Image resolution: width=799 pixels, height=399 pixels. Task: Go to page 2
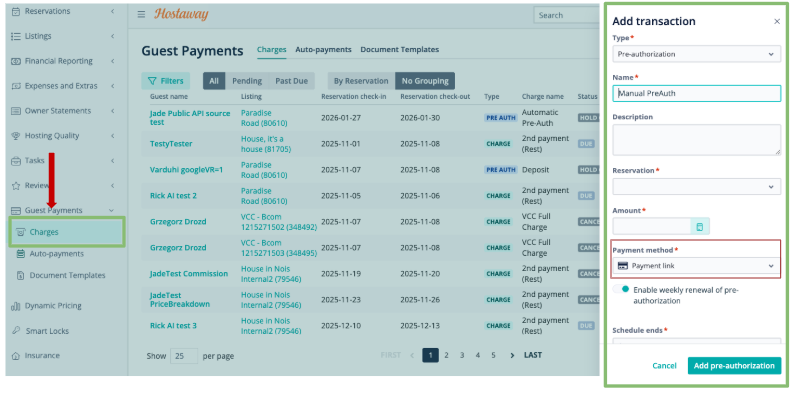tap(446, 356)
